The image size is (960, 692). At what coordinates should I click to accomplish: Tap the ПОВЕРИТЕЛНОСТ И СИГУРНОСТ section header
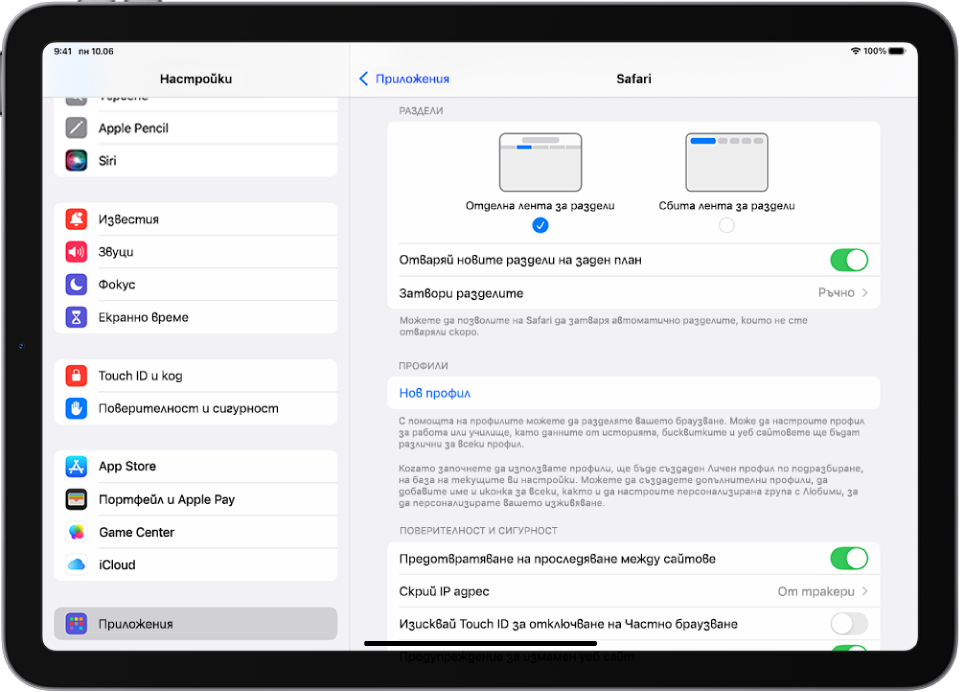pyautogui.click(x=478, y=530)
